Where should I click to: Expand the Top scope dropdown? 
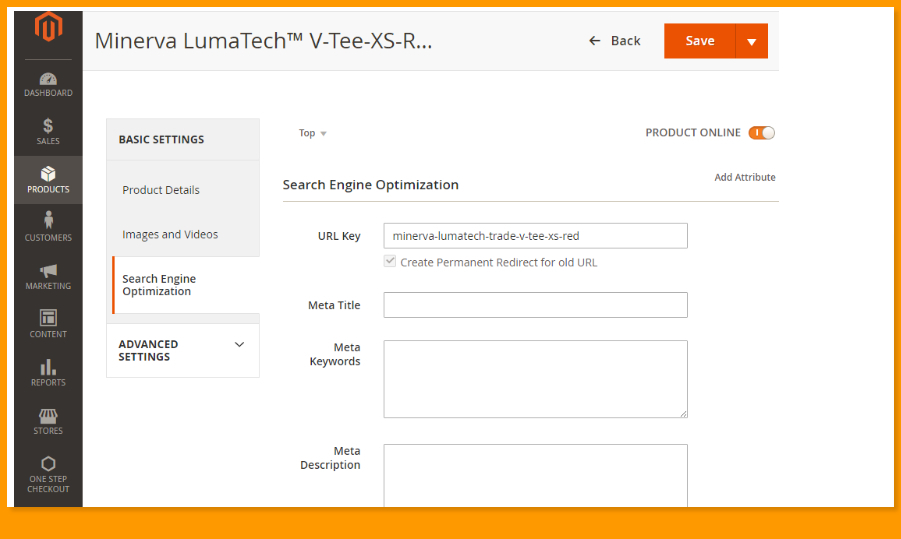coord(312,133)
